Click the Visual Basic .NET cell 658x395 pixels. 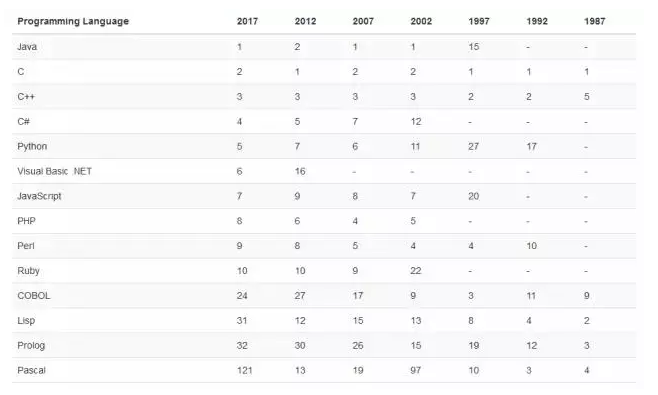[x=55, y=171]
